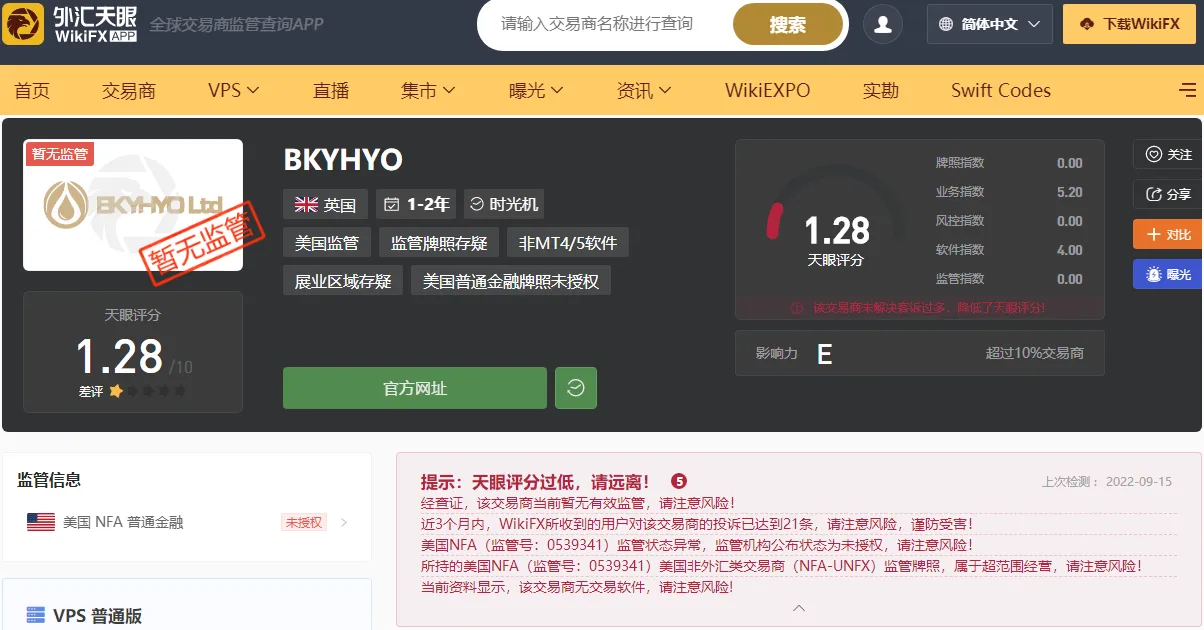Click the 非MT4/5软件 tag
1204x630 pixels.
click(x=568, y=243)
